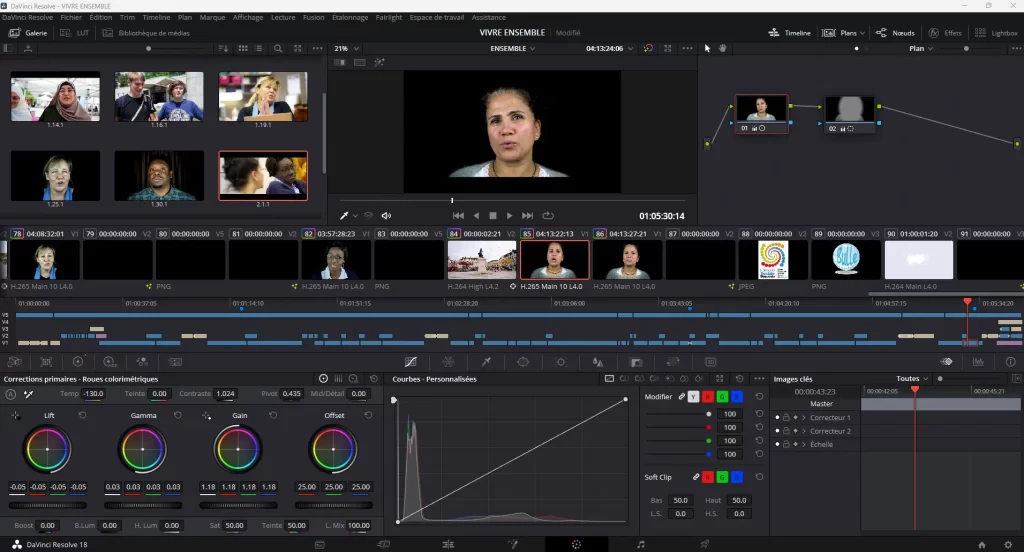Open the Lecture menu
1024x552 pixels.
(283, 18)
